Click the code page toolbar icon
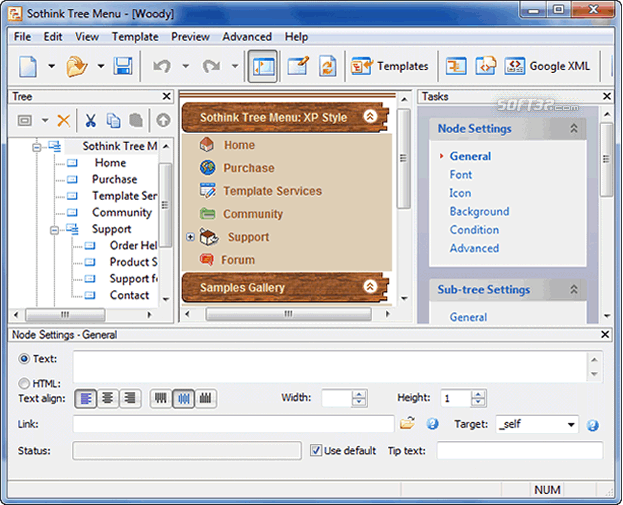The width and height of the screenshot is (623, 505). pyautogui.click(x=486, y=66)
